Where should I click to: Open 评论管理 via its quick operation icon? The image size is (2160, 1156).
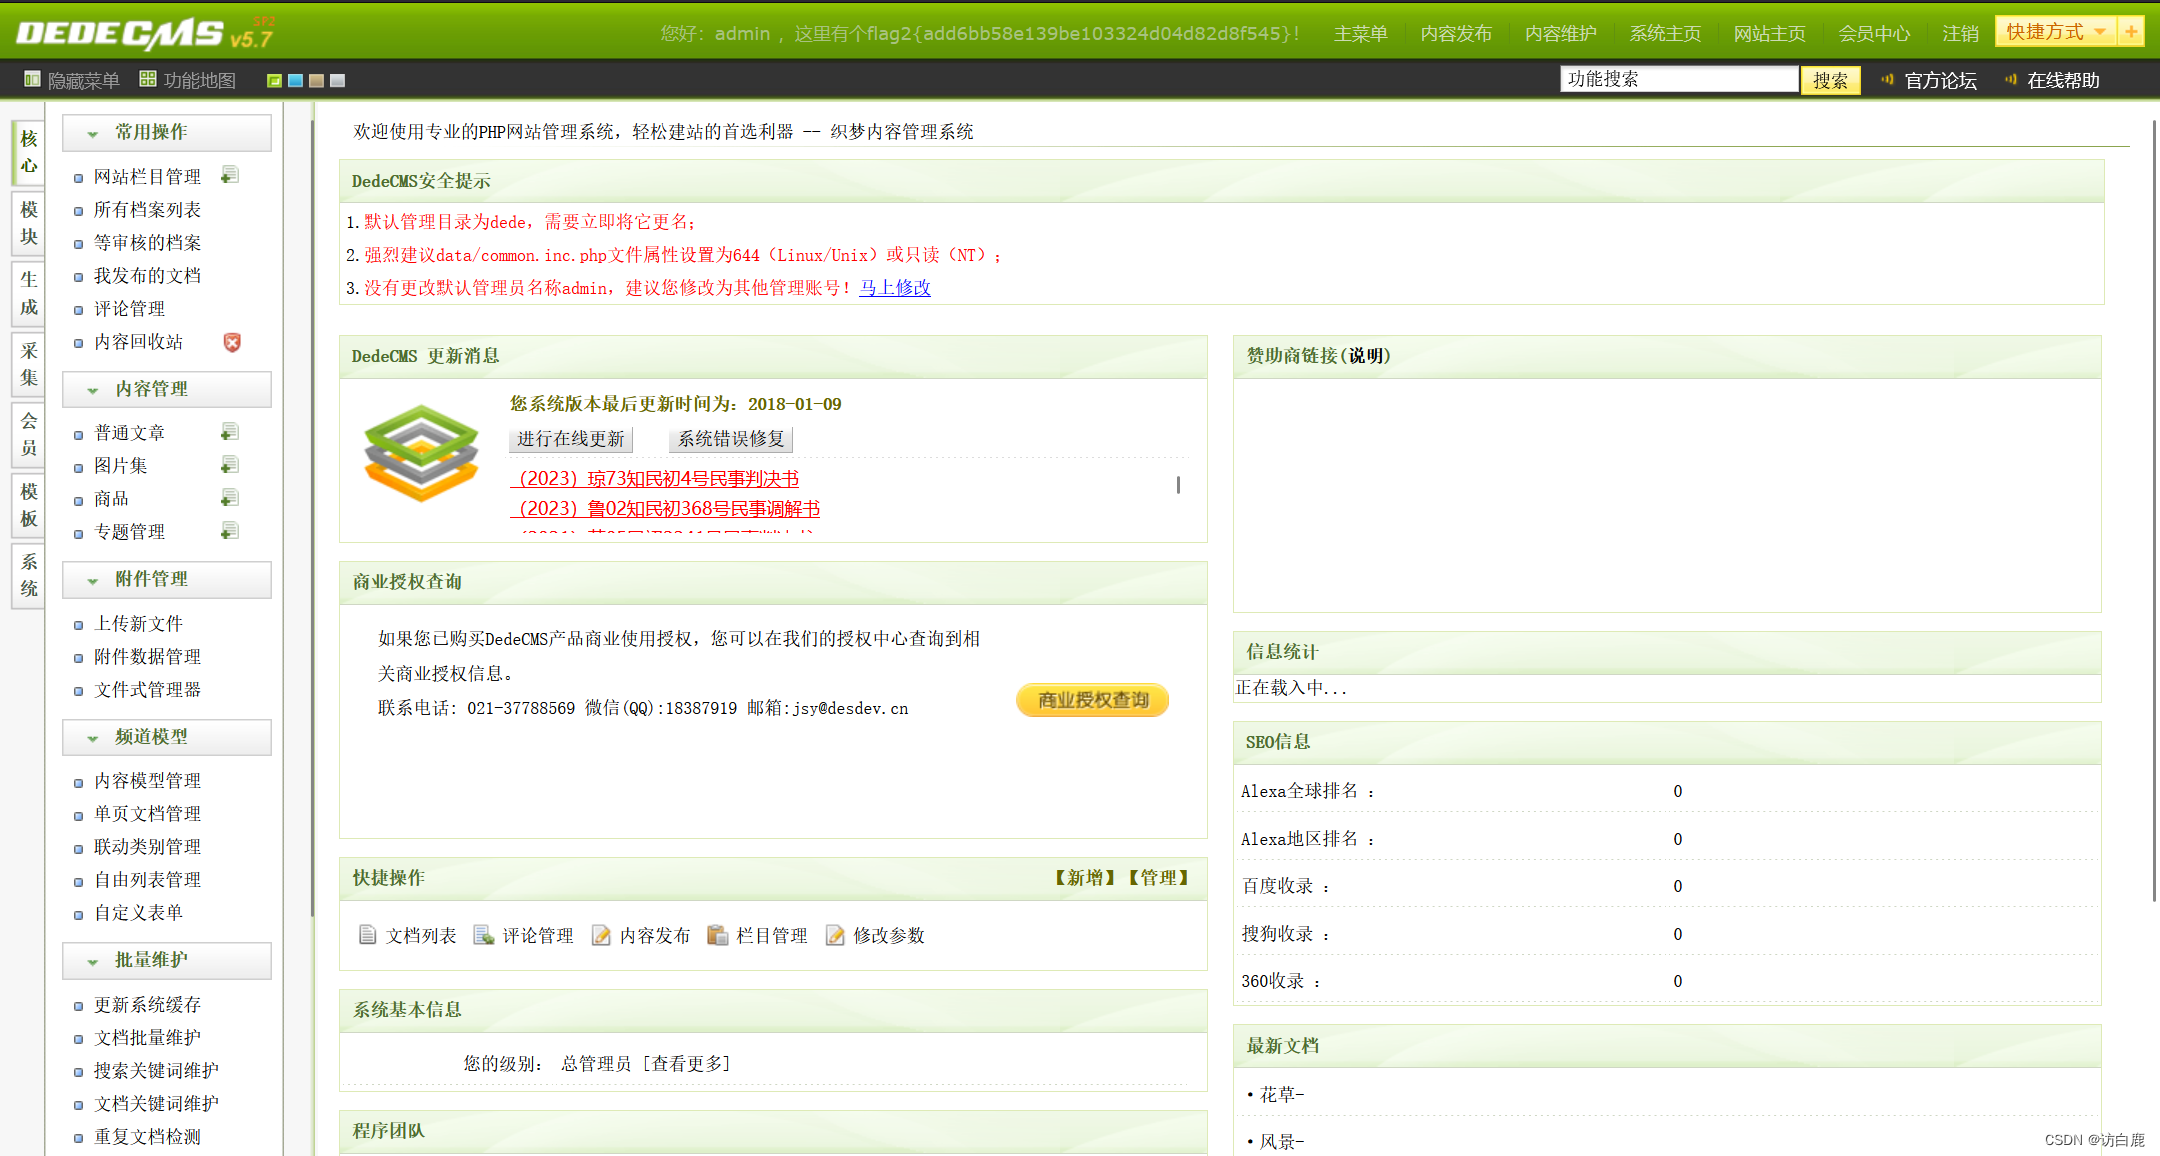[483, 934]
